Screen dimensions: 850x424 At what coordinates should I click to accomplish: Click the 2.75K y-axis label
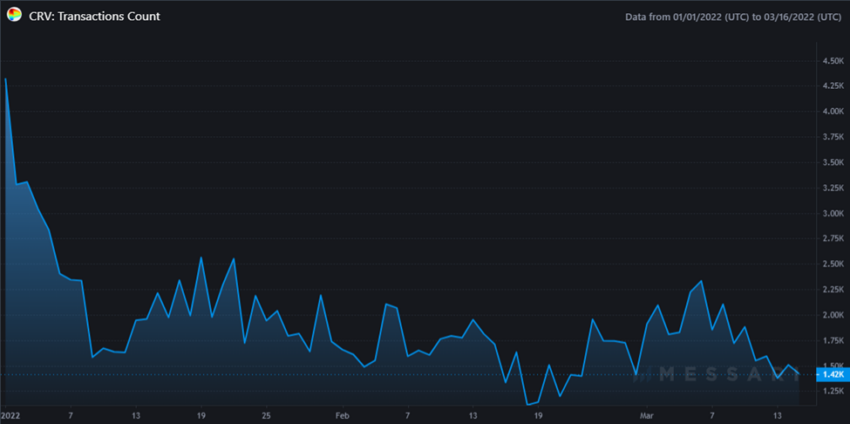(x=833, y=239)
